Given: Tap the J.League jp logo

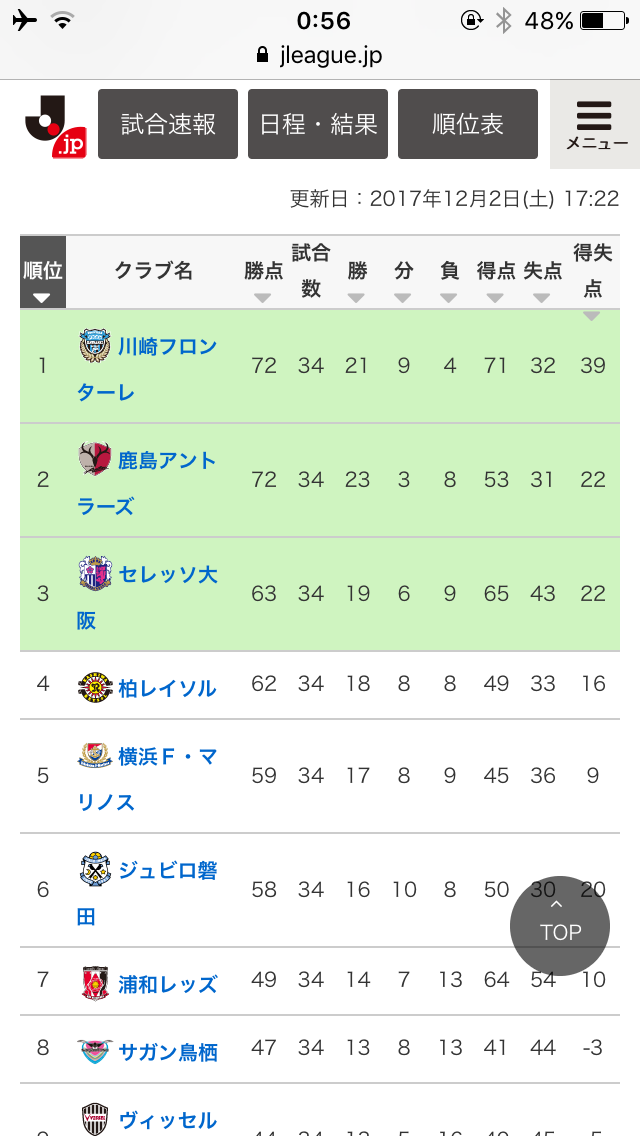Looking at the screenshot, I should [56, 124].
